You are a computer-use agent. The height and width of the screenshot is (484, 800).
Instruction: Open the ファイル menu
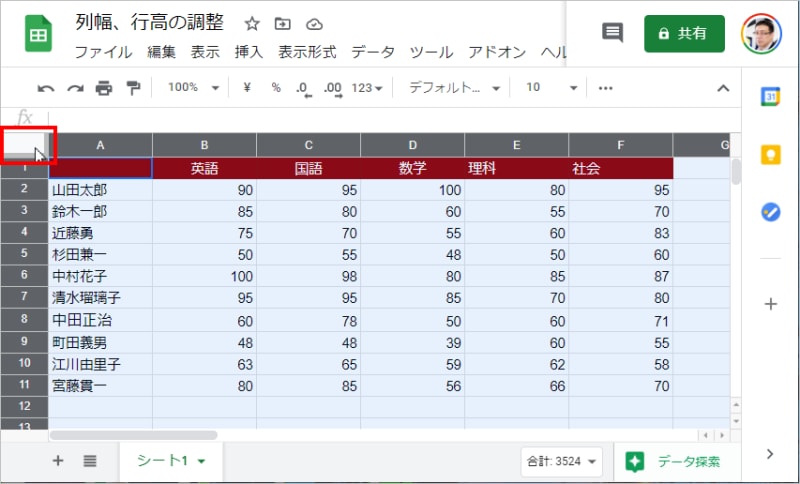[104, 53]
